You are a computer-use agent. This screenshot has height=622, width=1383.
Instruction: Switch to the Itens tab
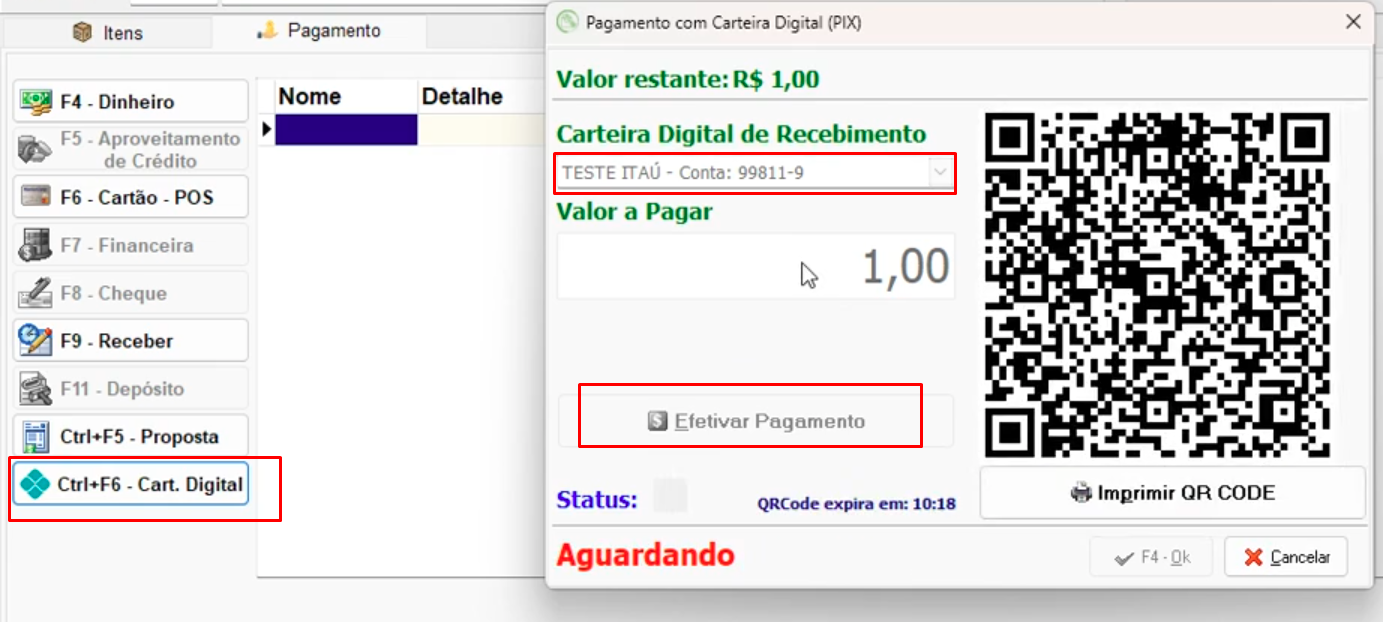tap(107, 32)
